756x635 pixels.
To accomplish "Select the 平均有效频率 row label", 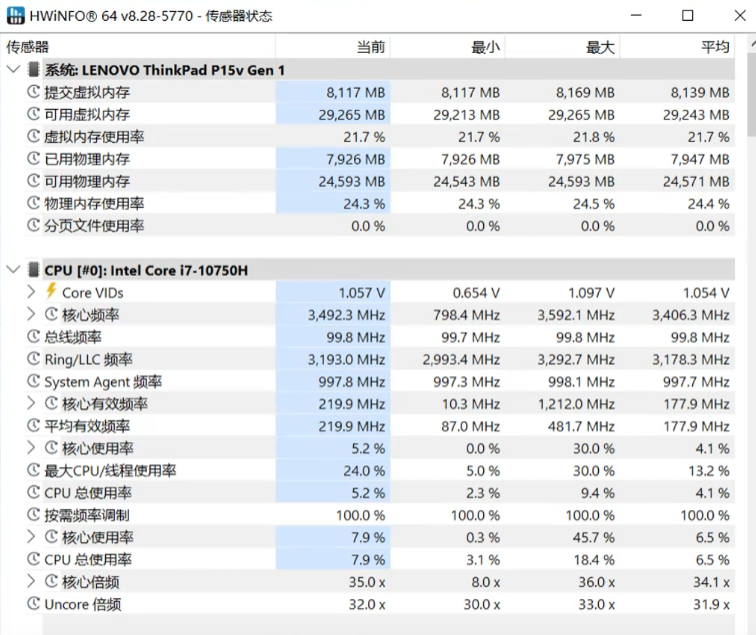I will 87,426.
